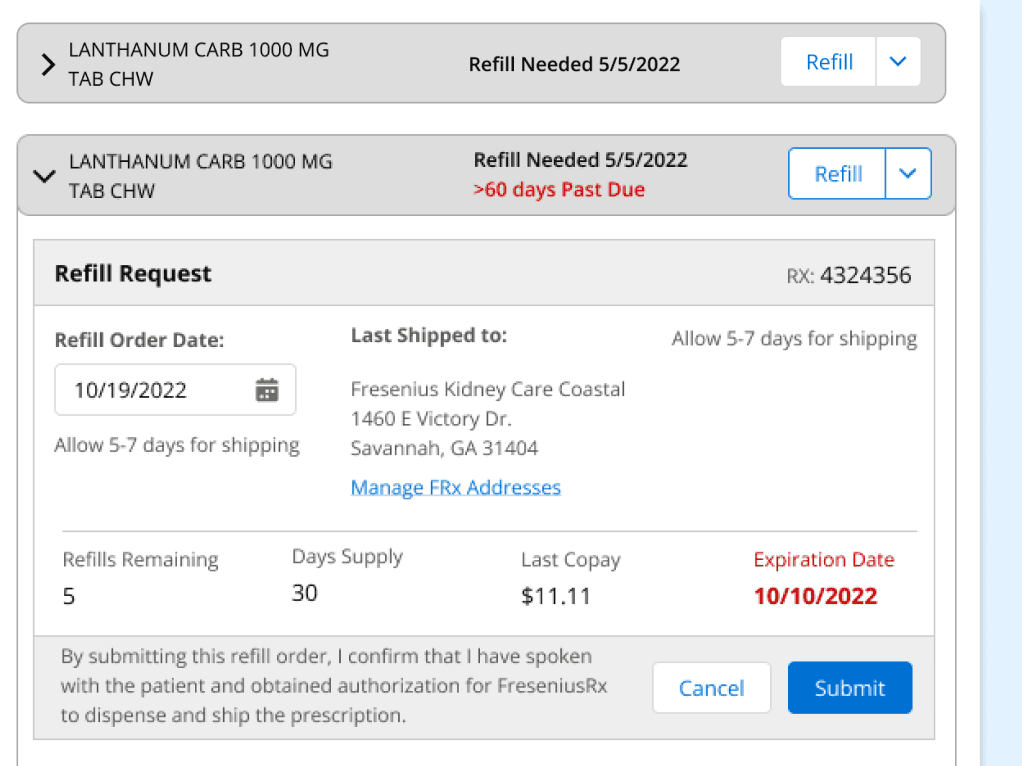Collapse the second Lanthanum Carb row chevron
Screen dimensions: 1022x766
click(43, 176)
